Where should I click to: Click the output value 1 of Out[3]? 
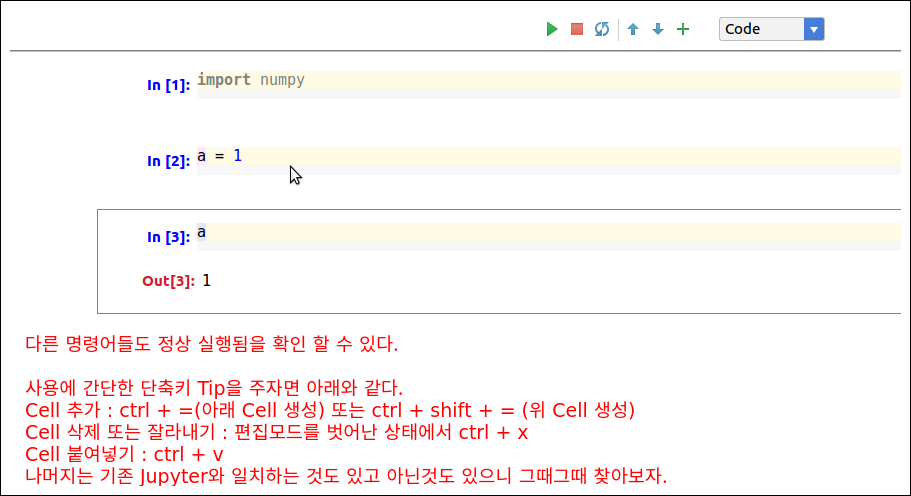[207, 281]
